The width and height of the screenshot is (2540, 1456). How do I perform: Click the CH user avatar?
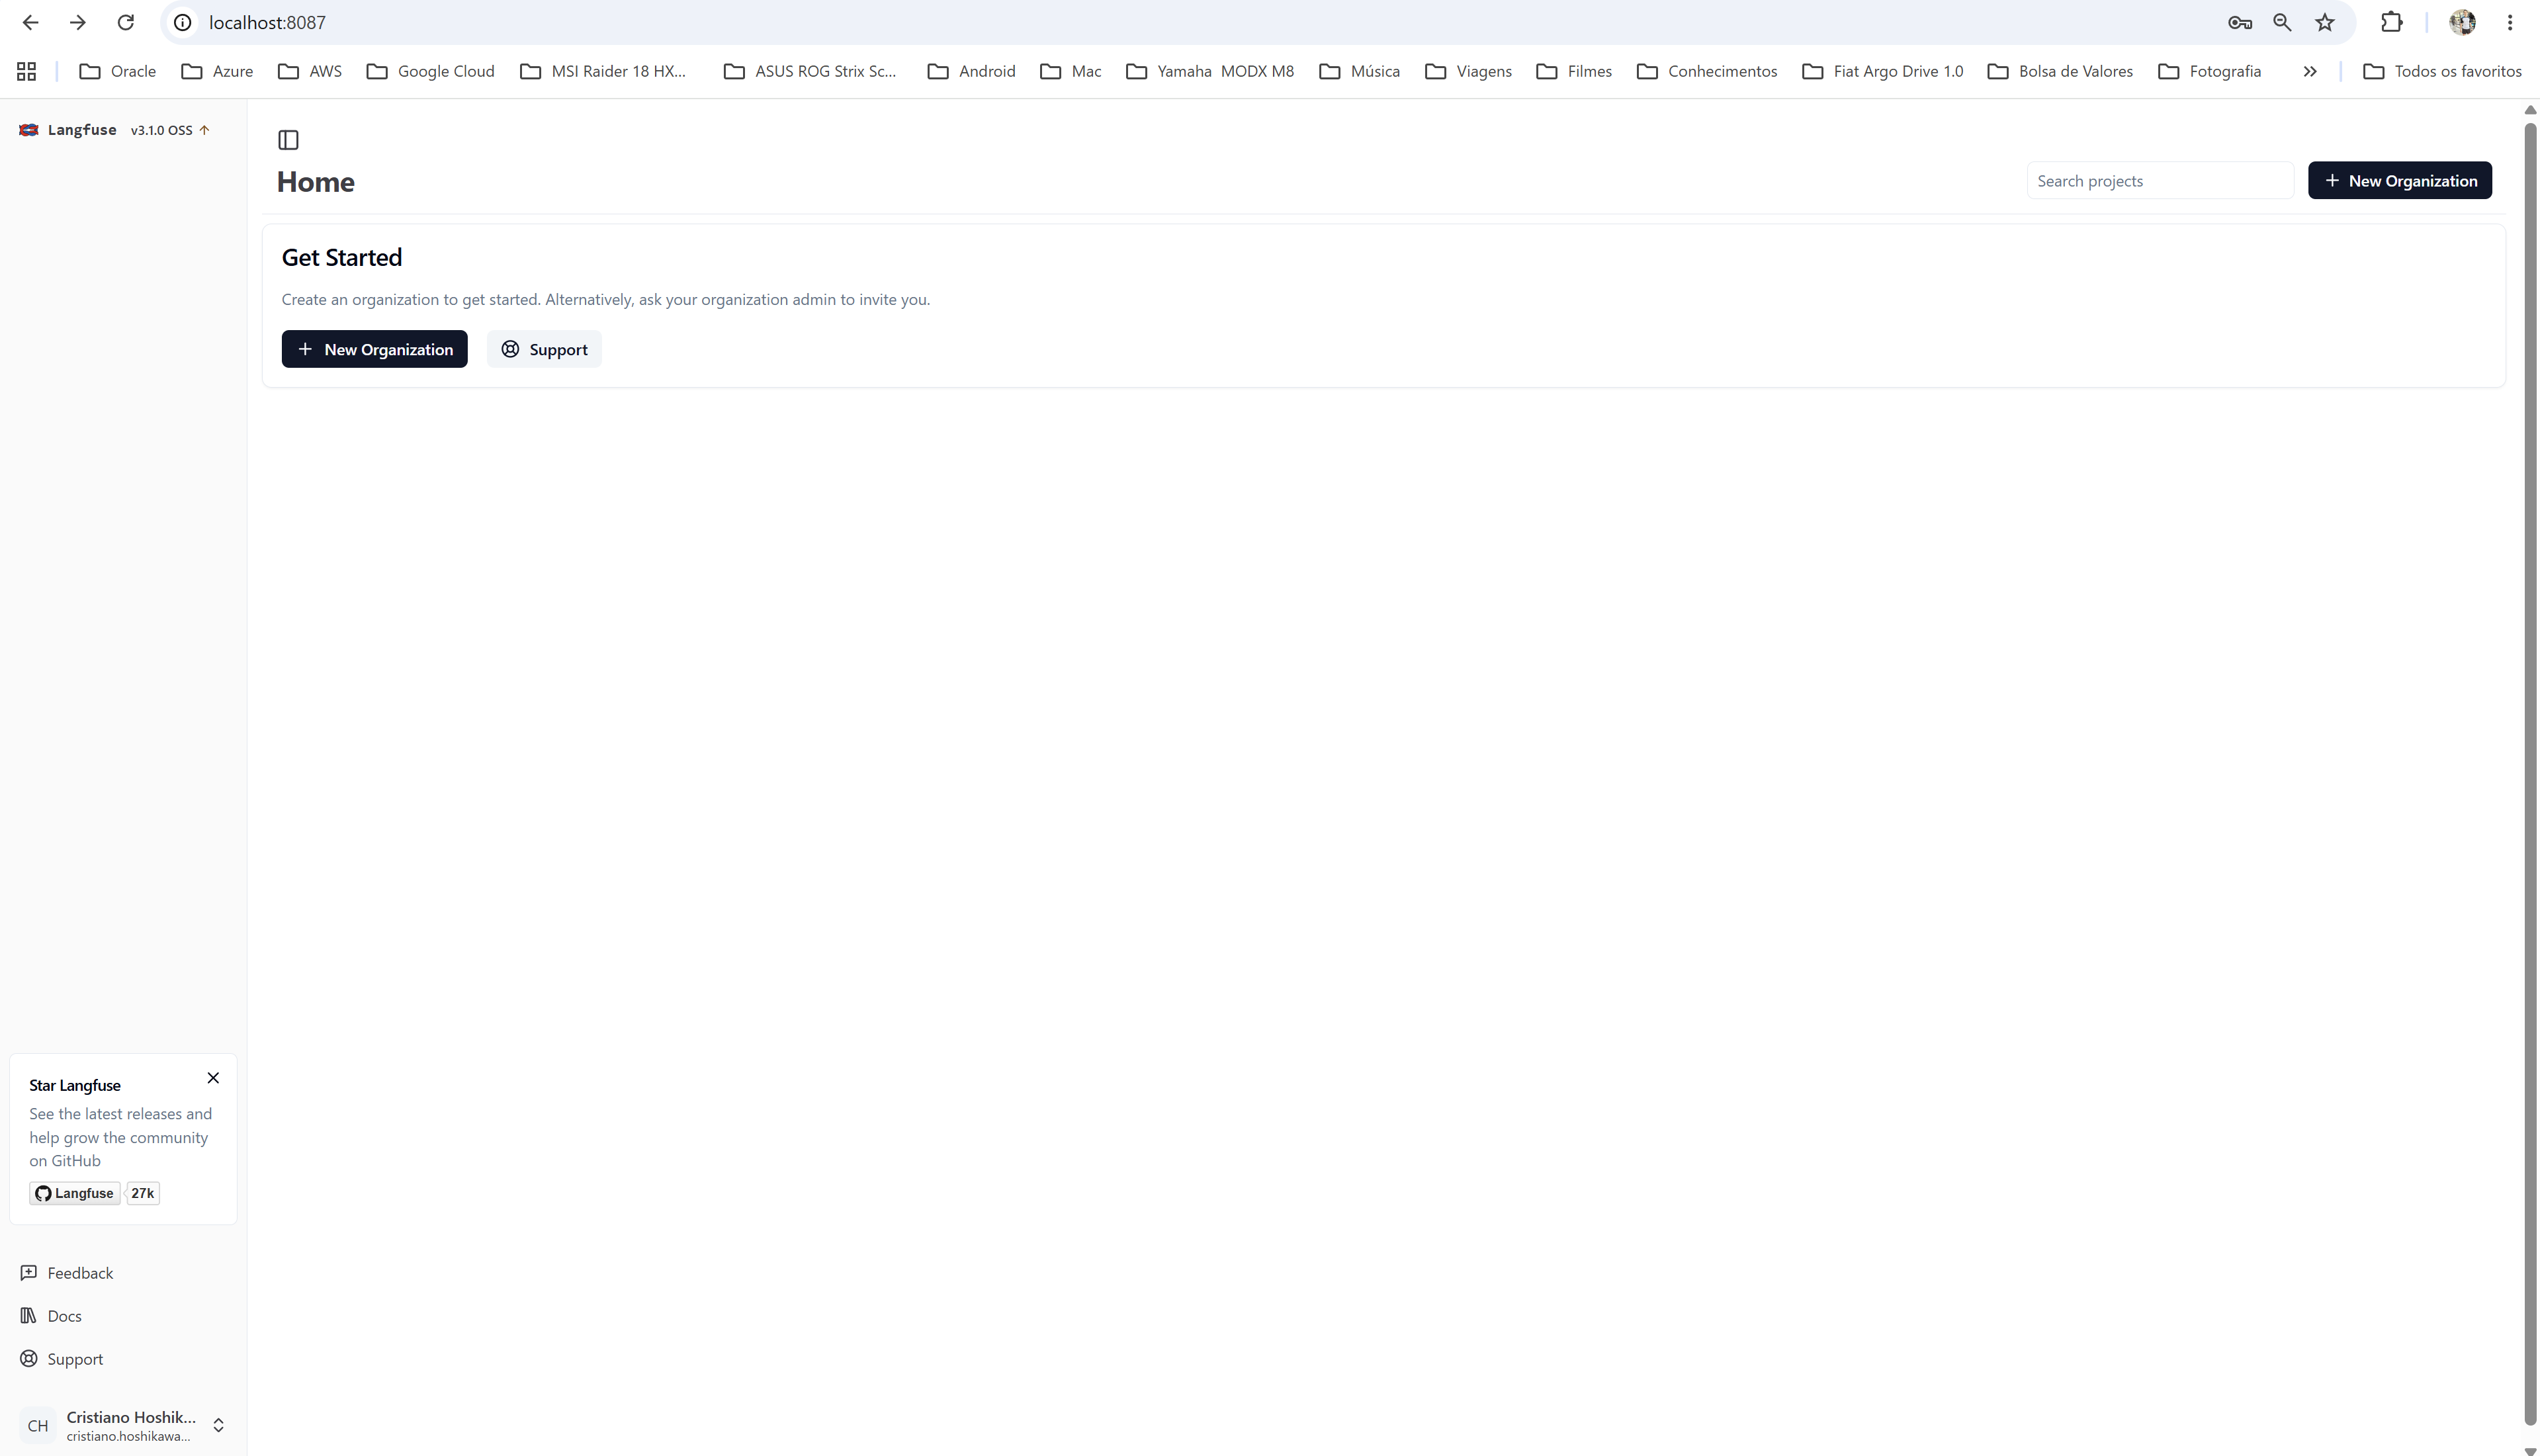click(x=38, y=1426)
